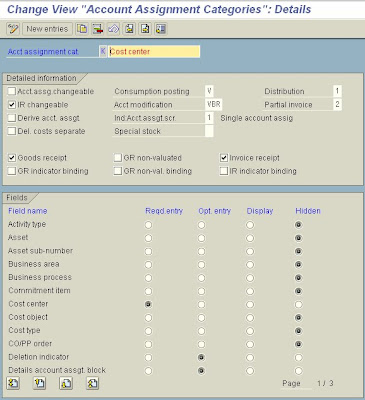Viewport: 365px width, 400px height.
Task: Set Activity type to Opt. entry
Action: point(201,225)
